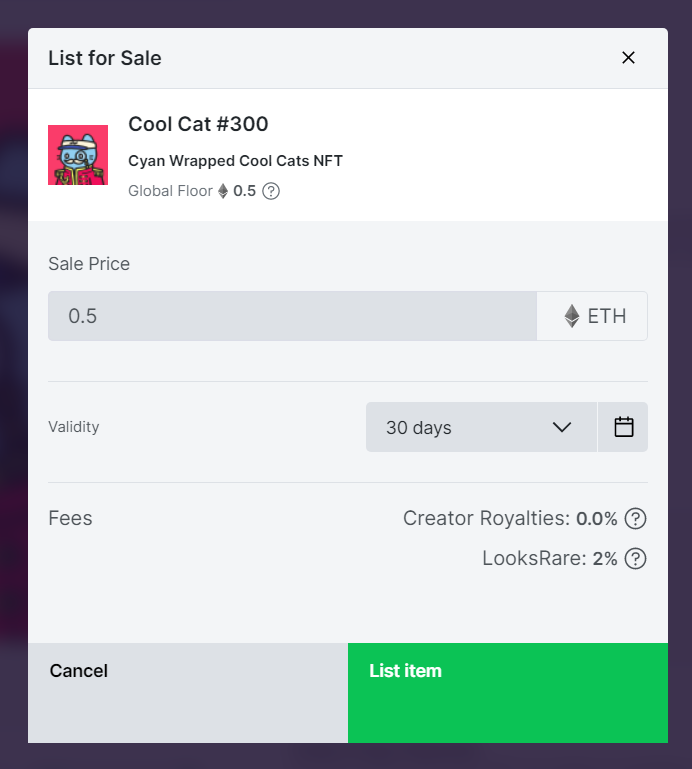Screen dimensions: 692x769
Task: Click the Cool Cat #300 title
Action: click(198, 124)
